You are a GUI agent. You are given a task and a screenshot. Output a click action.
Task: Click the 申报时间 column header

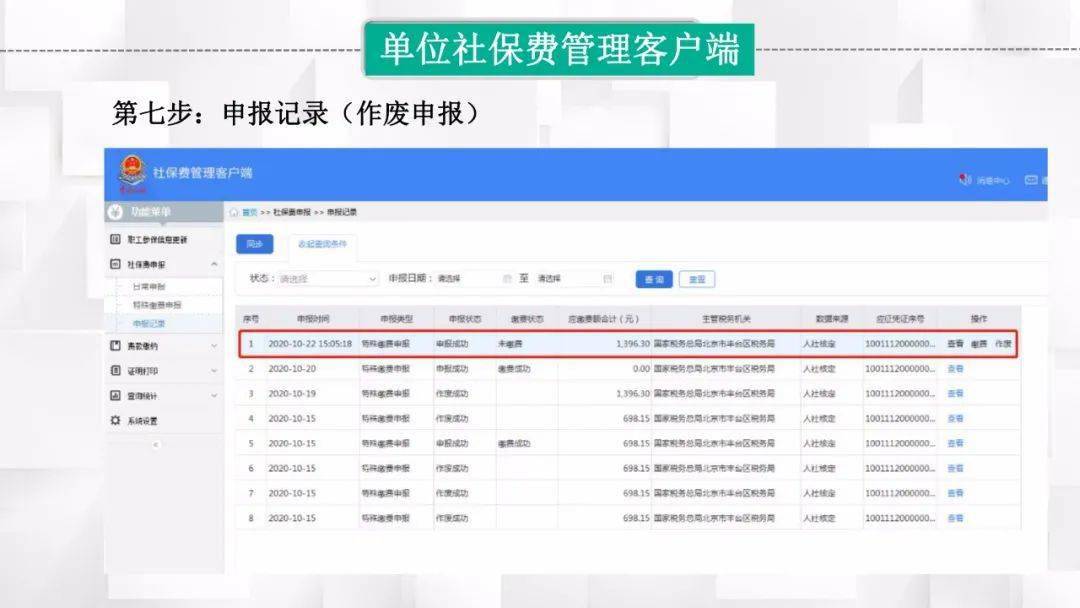tap(313, 319)
